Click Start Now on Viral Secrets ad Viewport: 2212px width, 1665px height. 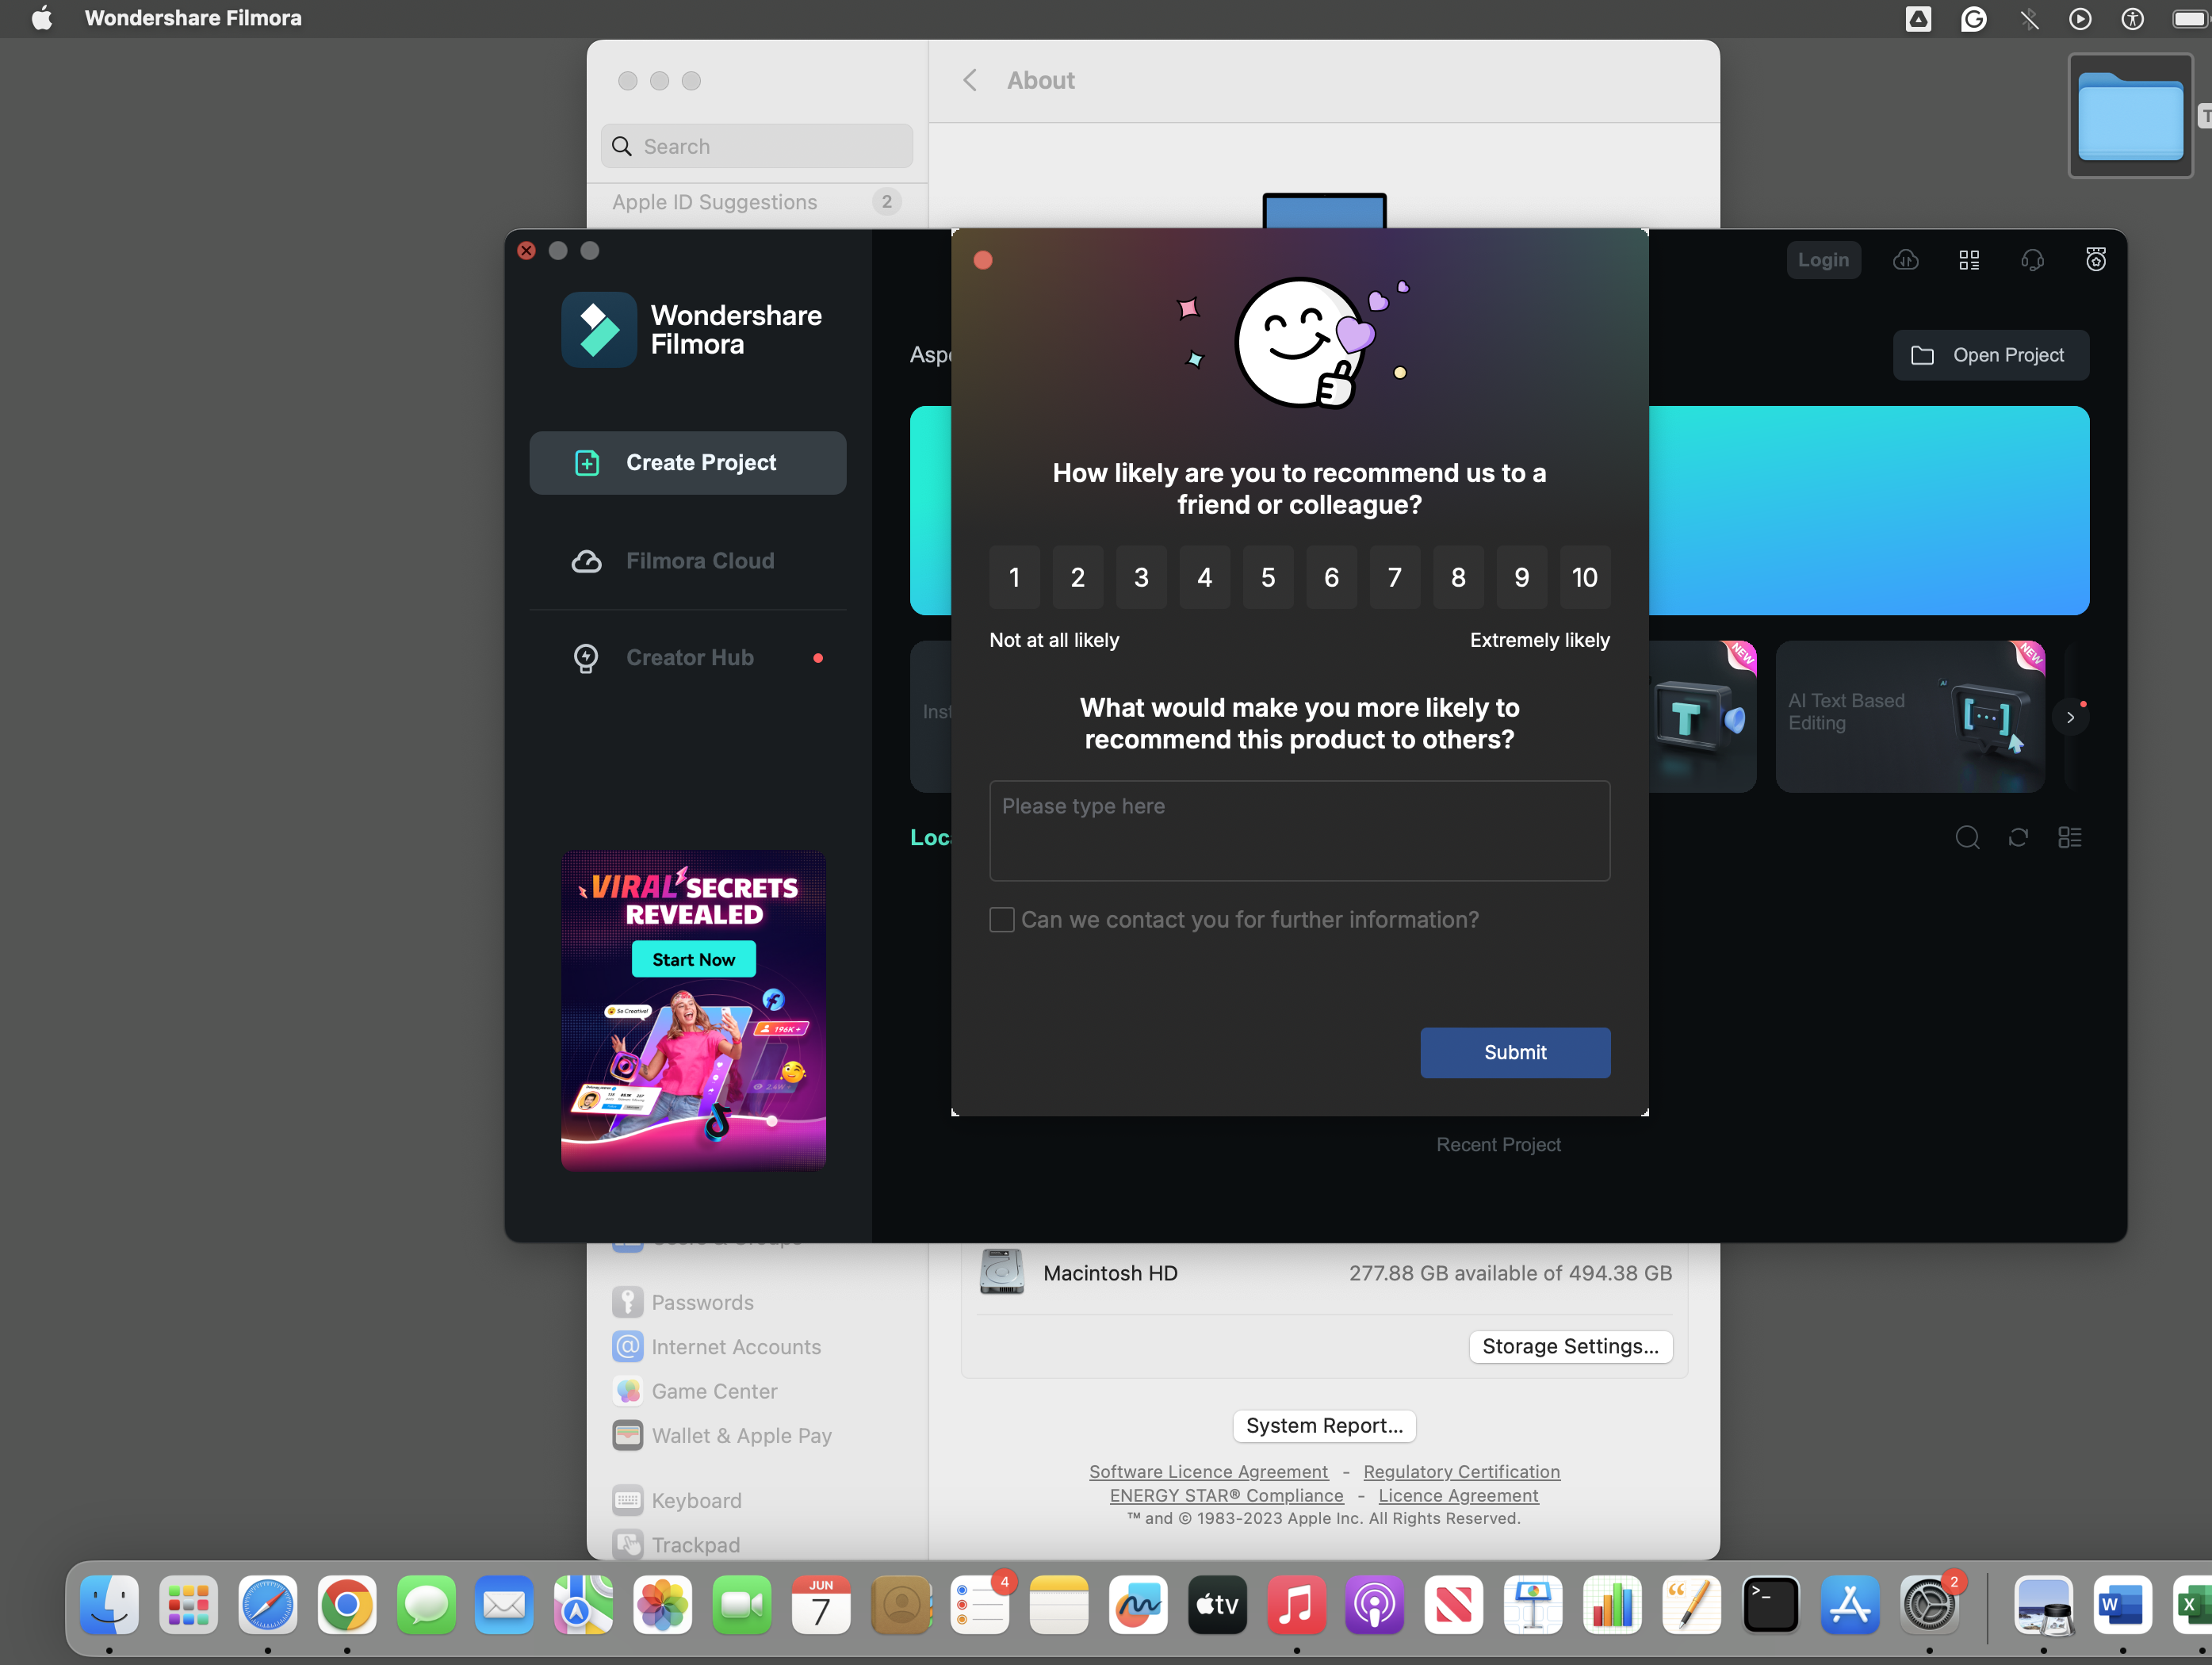coord(693,959)
